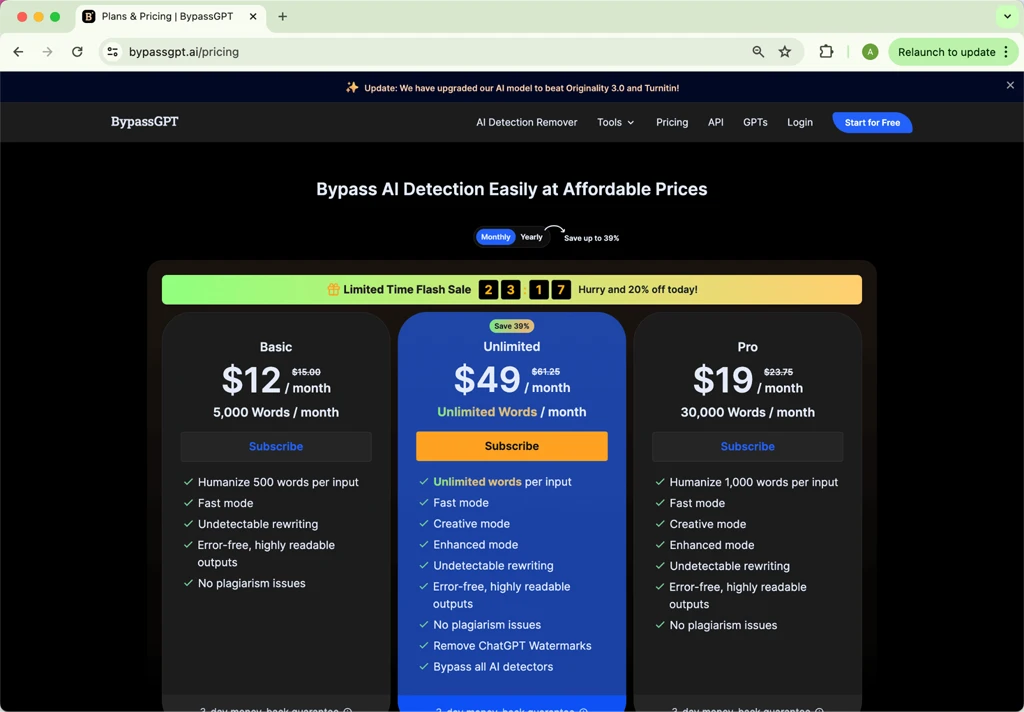Image resolution: width=1024 pixels, height=712 pixels.
Task: Click 'Remove ChatGPT Watermarks' feature
Action: pyautogui.click(x=512, y=645)
